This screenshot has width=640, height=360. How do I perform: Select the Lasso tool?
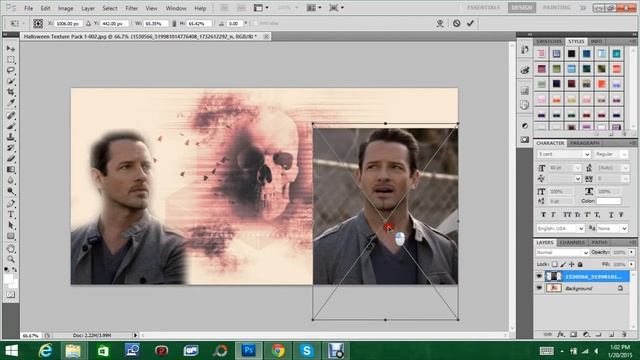point(11,71)
